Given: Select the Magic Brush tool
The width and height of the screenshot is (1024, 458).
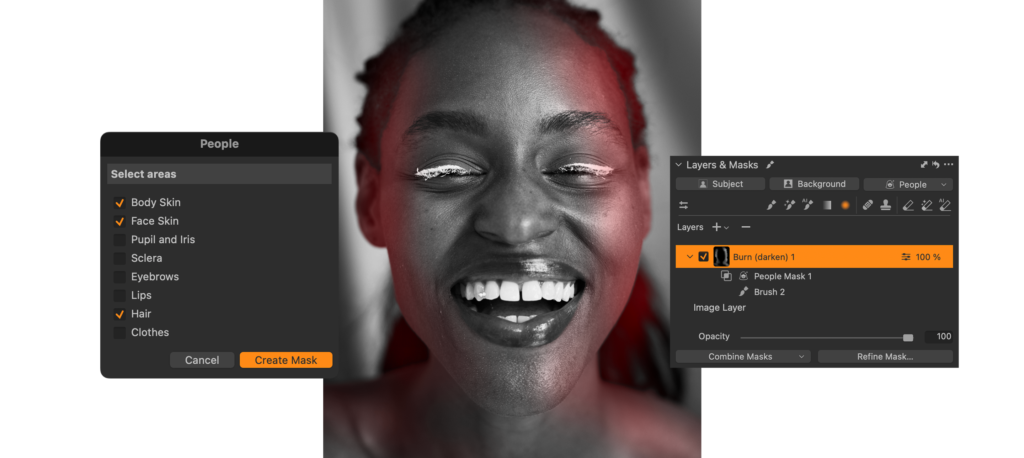Looking at the screenshot, I should pyautogui.click(x=790, y=205).
